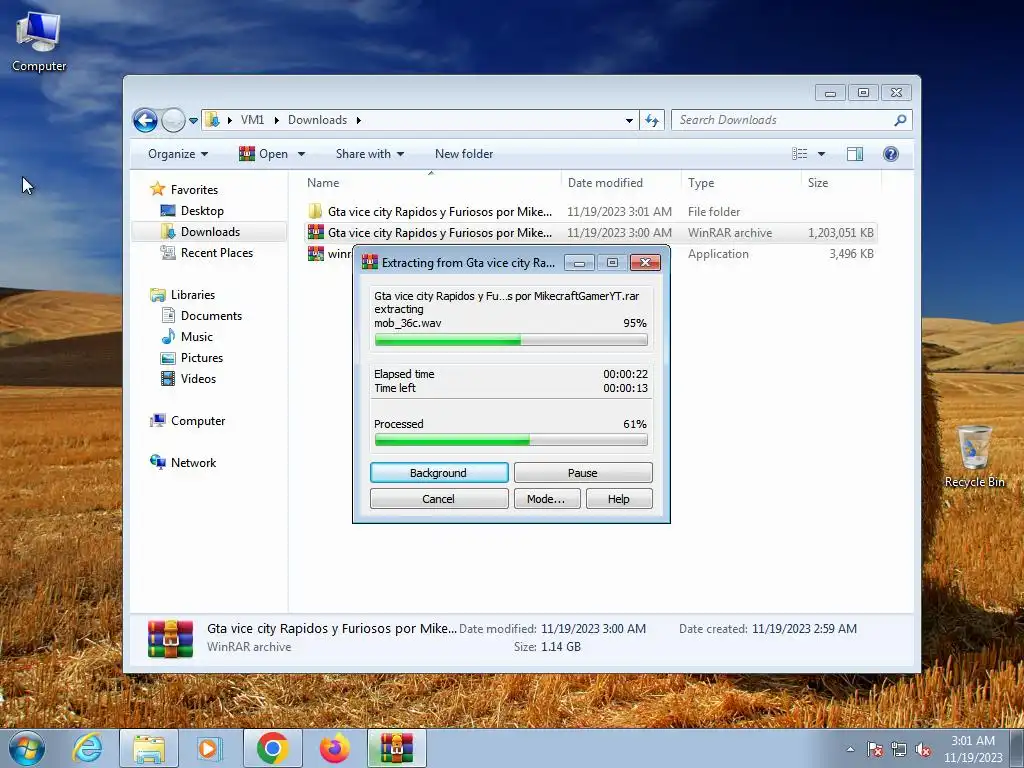Click Downloads in the address breadcrumb
This screenshot has height=768, width=1024.
click(x=317, y=120)
